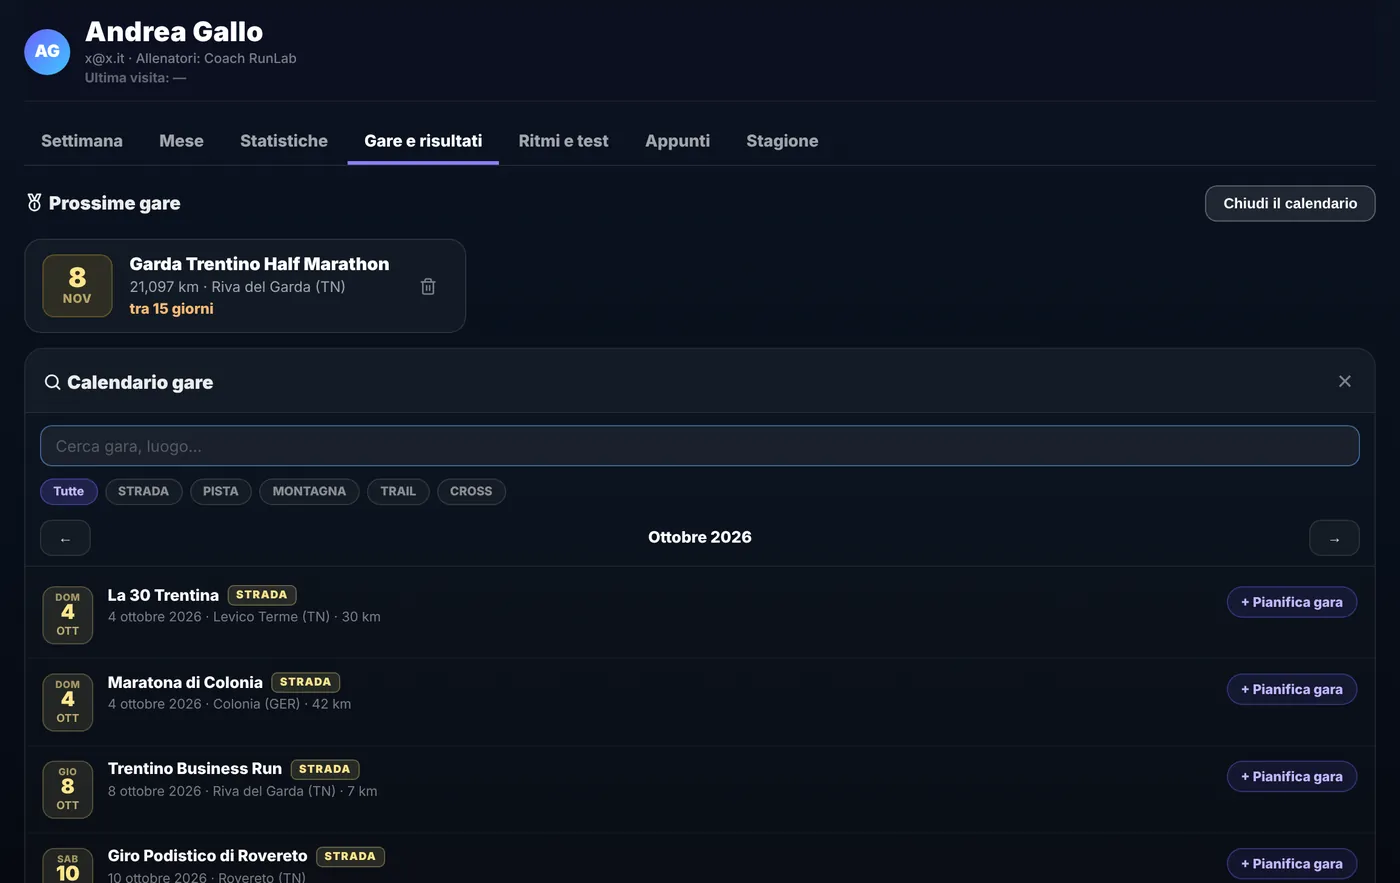This screenshot has width=1400, height=883.
Task: Plan the Maratona di Colonia race
Action: [x=1292, y=689]
